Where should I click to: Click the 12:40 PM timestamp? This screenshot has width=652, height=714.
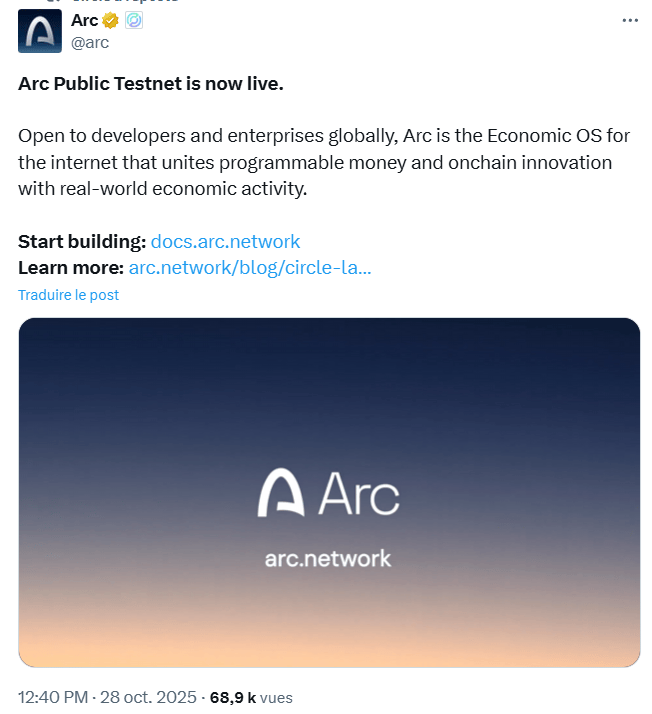tap(51, 697)
